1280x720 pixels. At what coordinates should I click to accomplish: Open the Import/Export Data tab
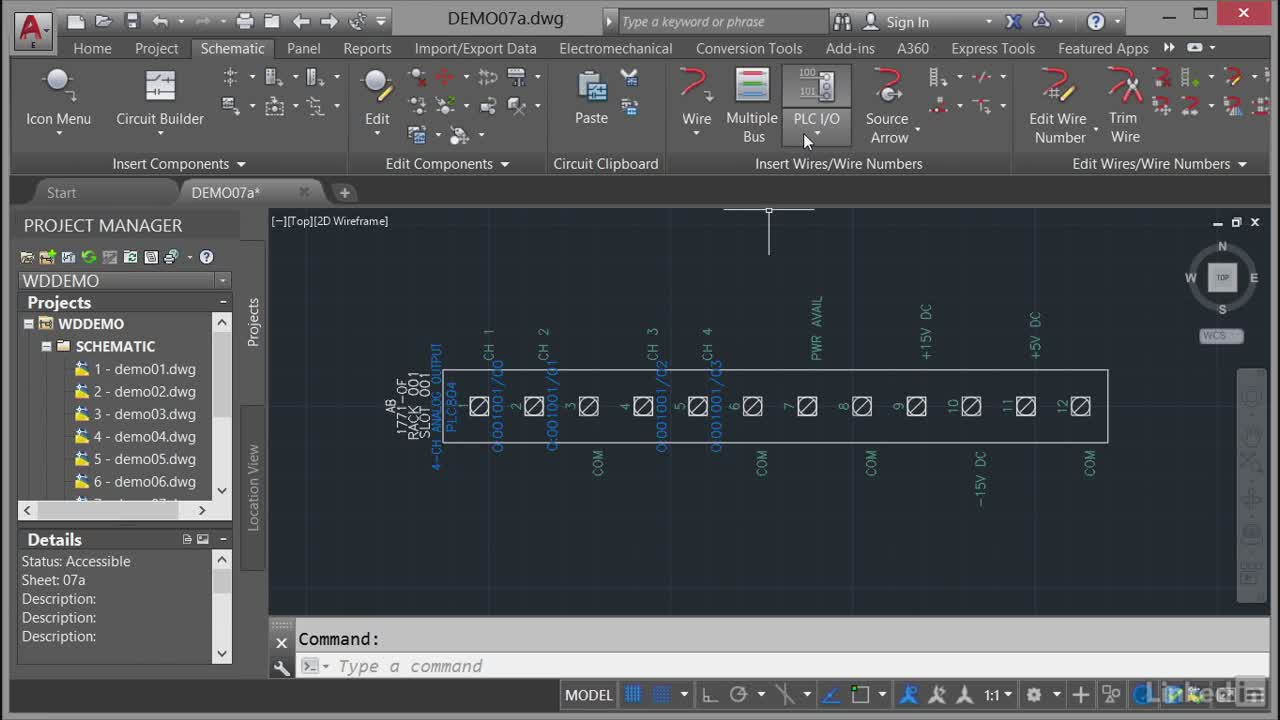[x=475, y=48]
